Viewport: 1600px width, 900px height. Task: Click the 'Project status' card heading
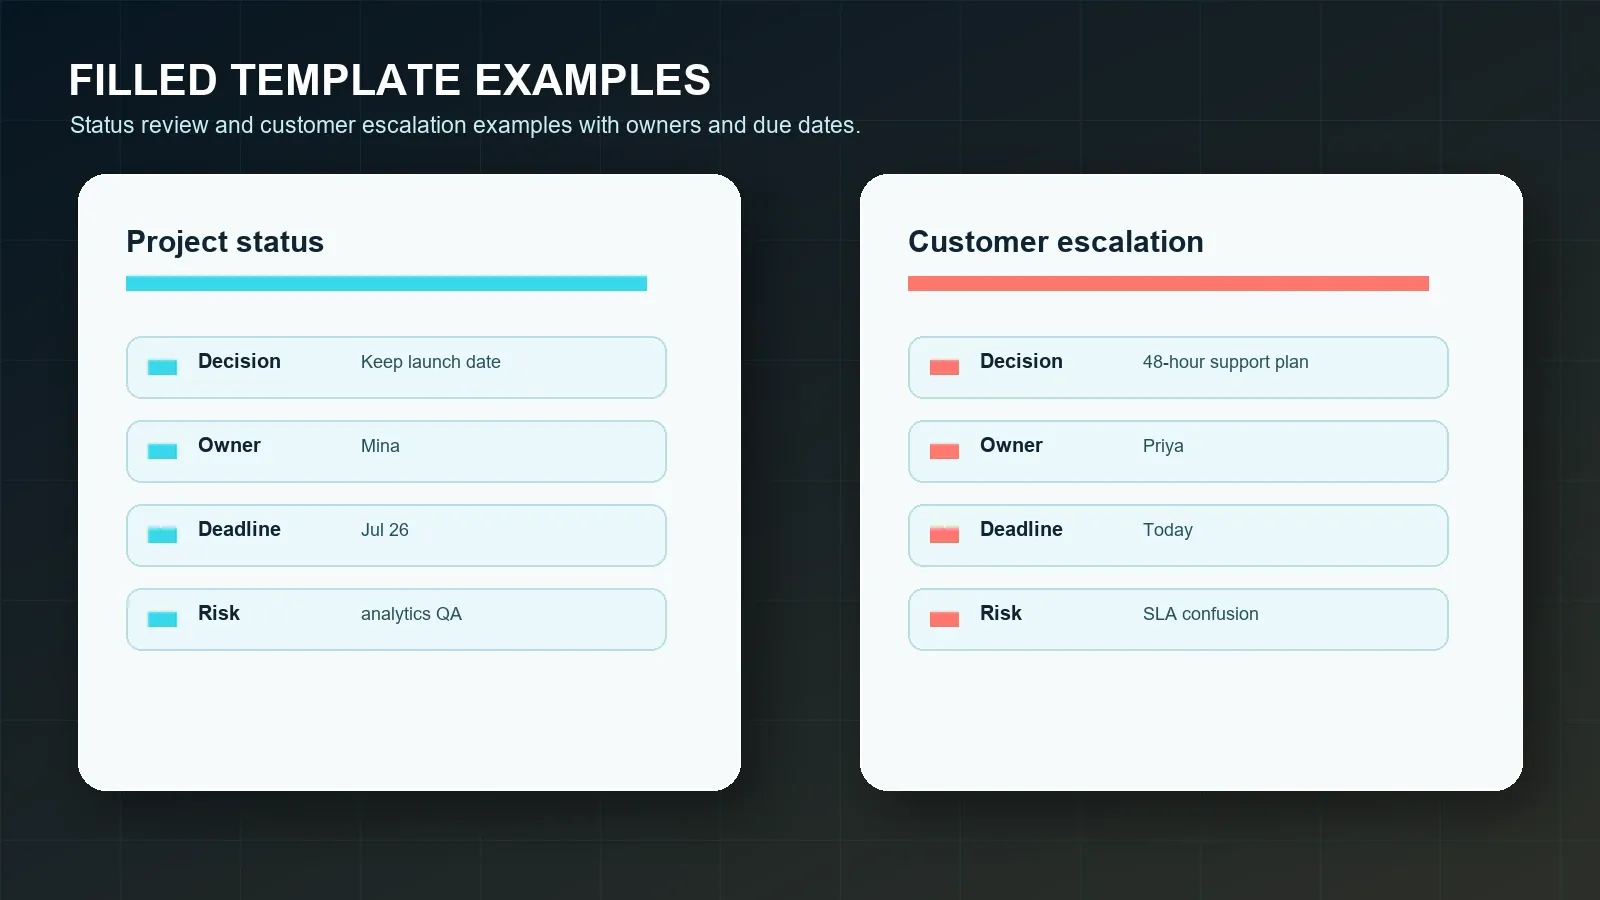pos(225,242)
